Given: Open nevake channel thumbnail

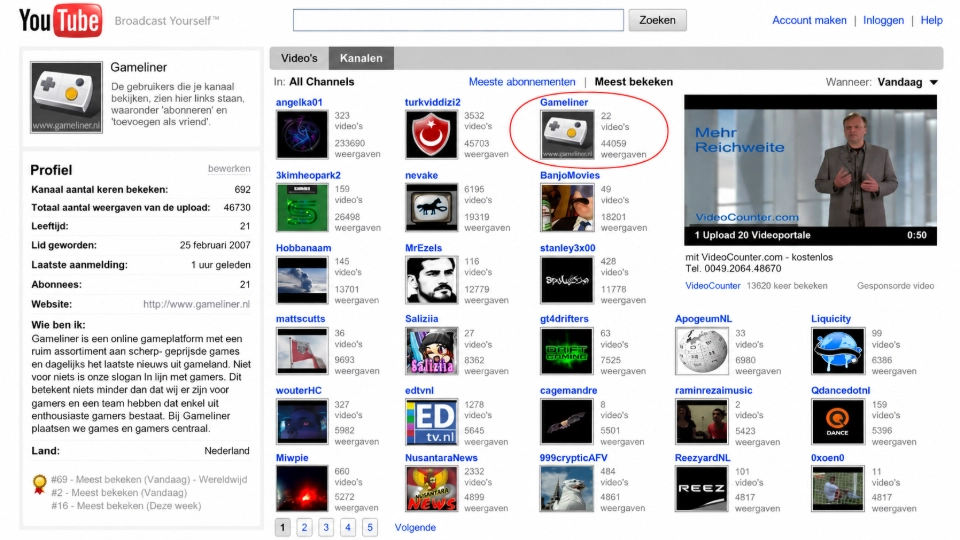Looking at the screenshot, I should (x=432, y=208).
